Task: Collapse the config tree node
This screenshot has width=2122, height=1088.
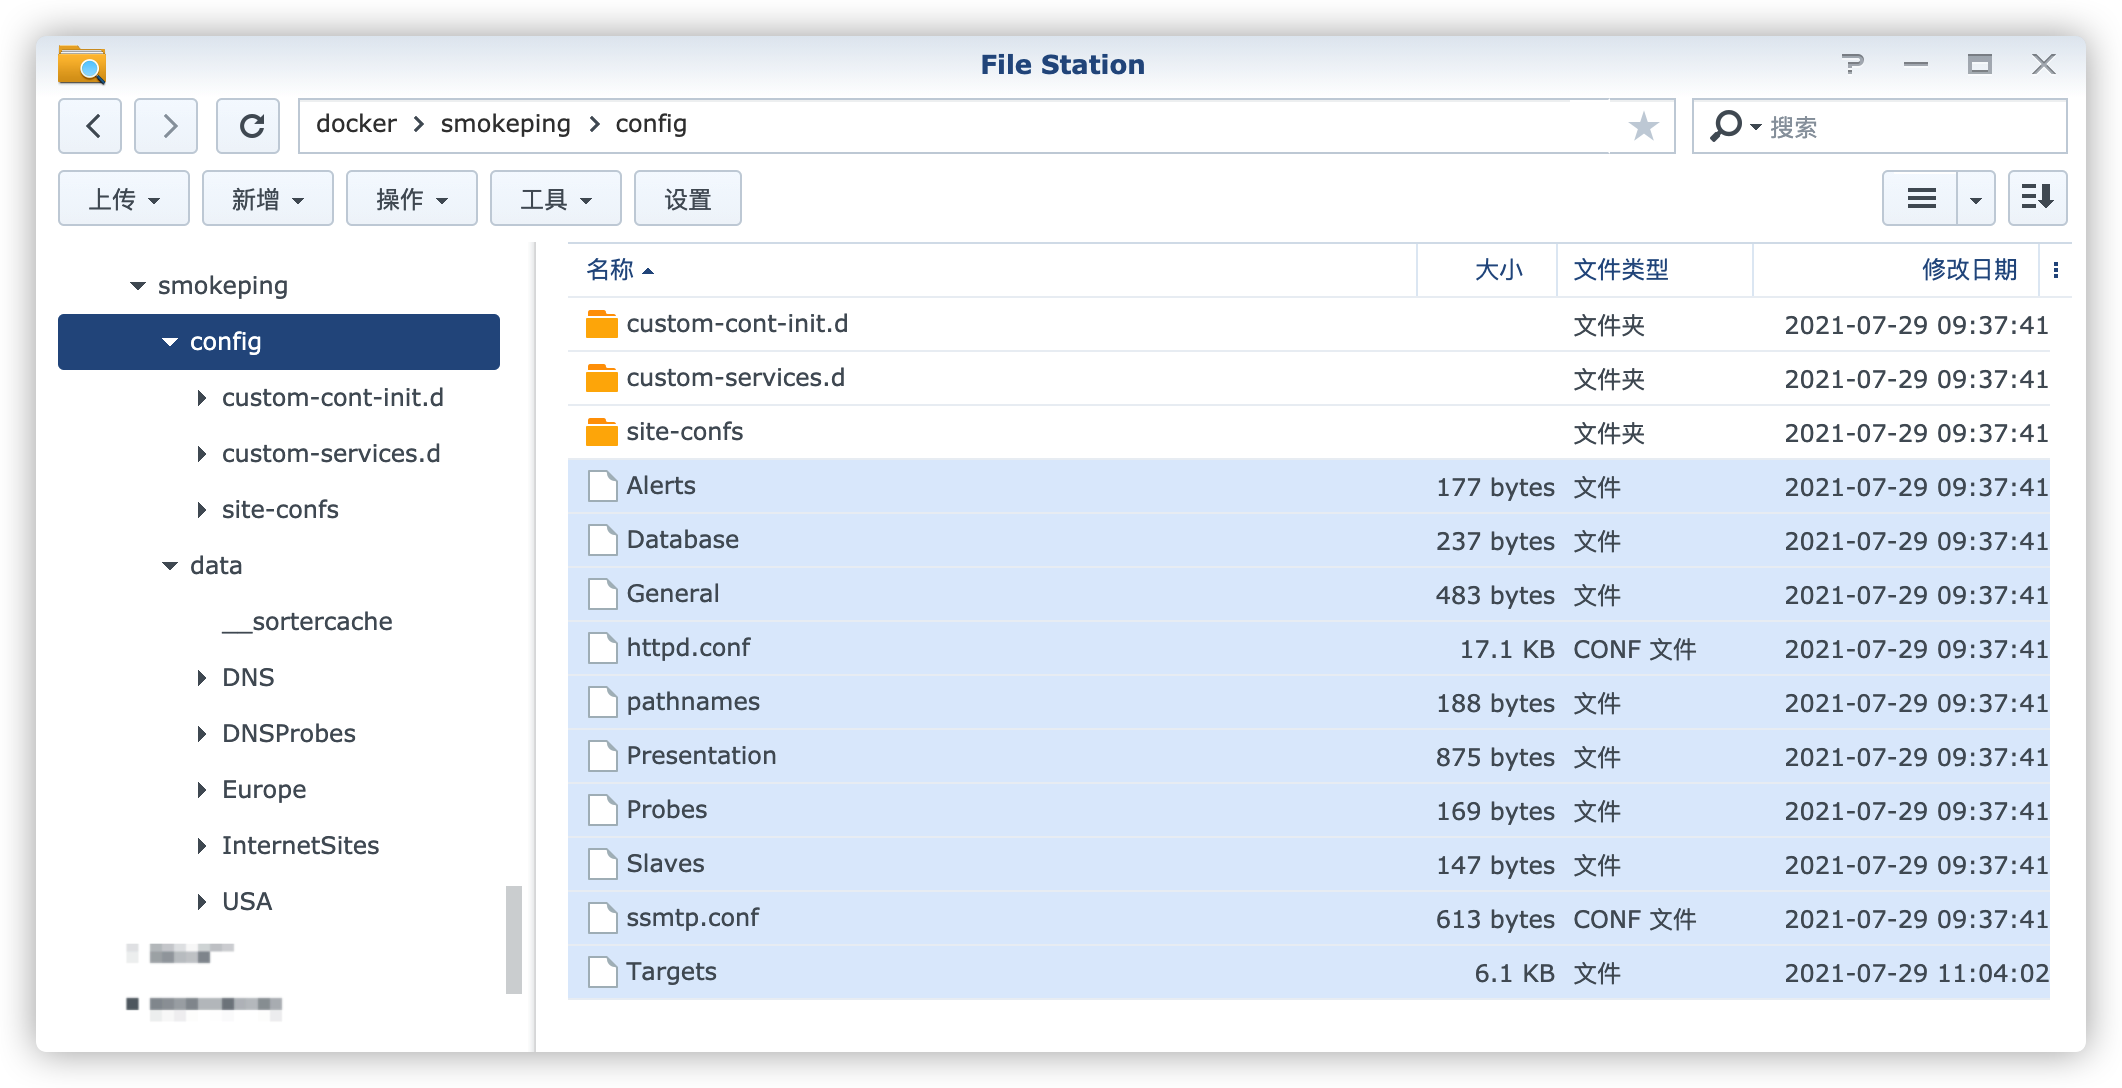Action: point(169,342)
